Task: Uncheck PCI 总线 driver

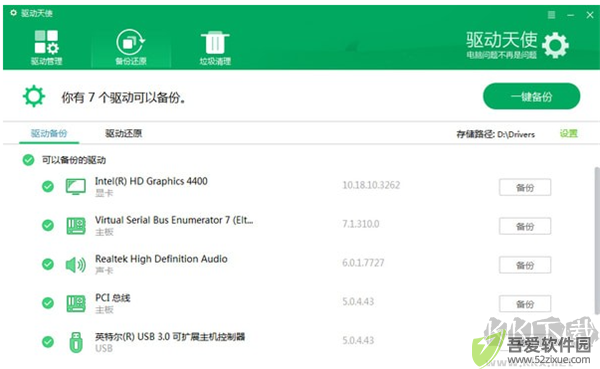Action: (x=48, y=303)
